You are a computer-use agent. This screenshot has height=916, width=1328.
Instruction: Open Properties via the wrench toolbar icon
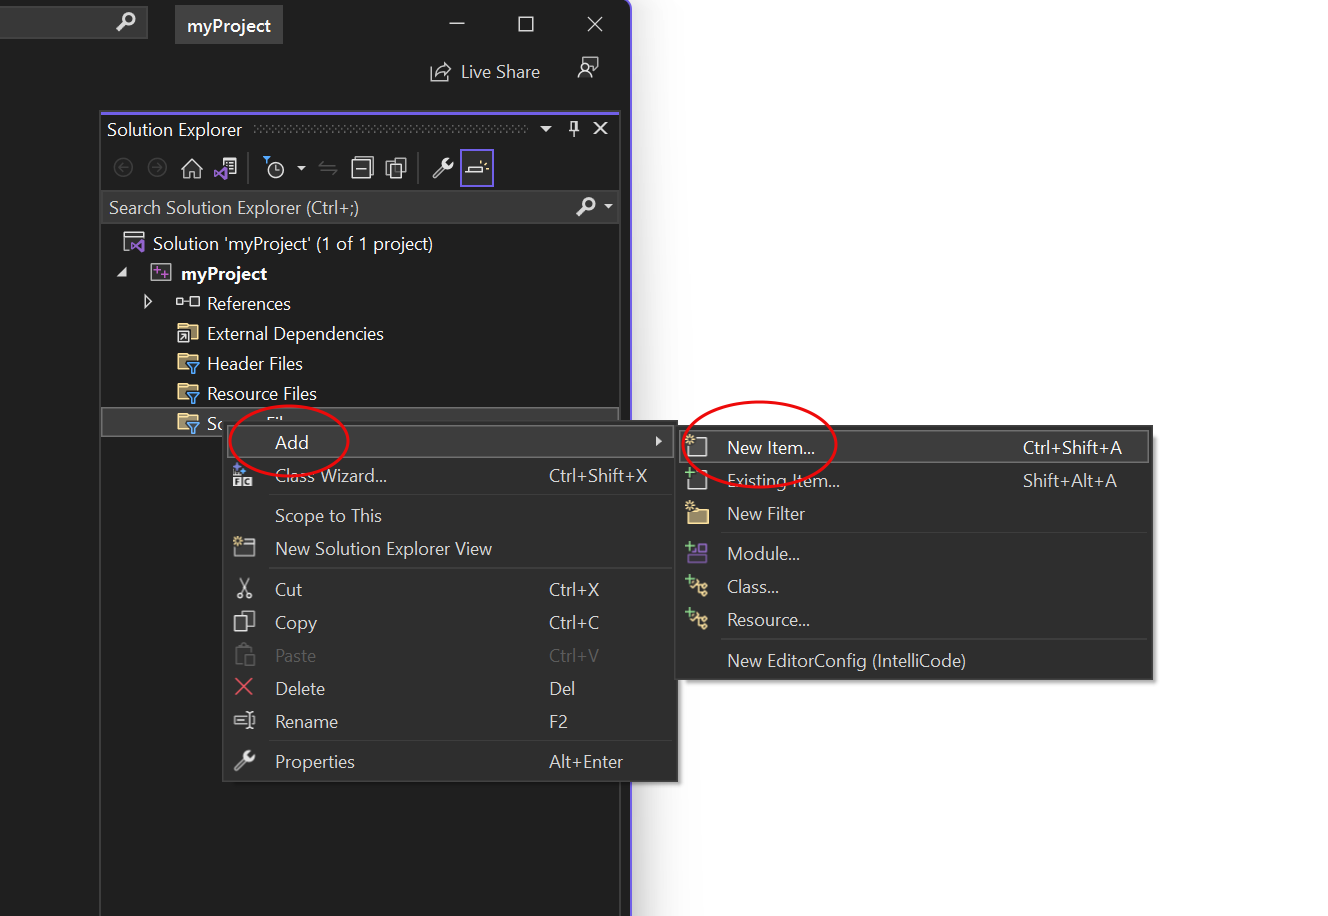click(x=442, y=168)
